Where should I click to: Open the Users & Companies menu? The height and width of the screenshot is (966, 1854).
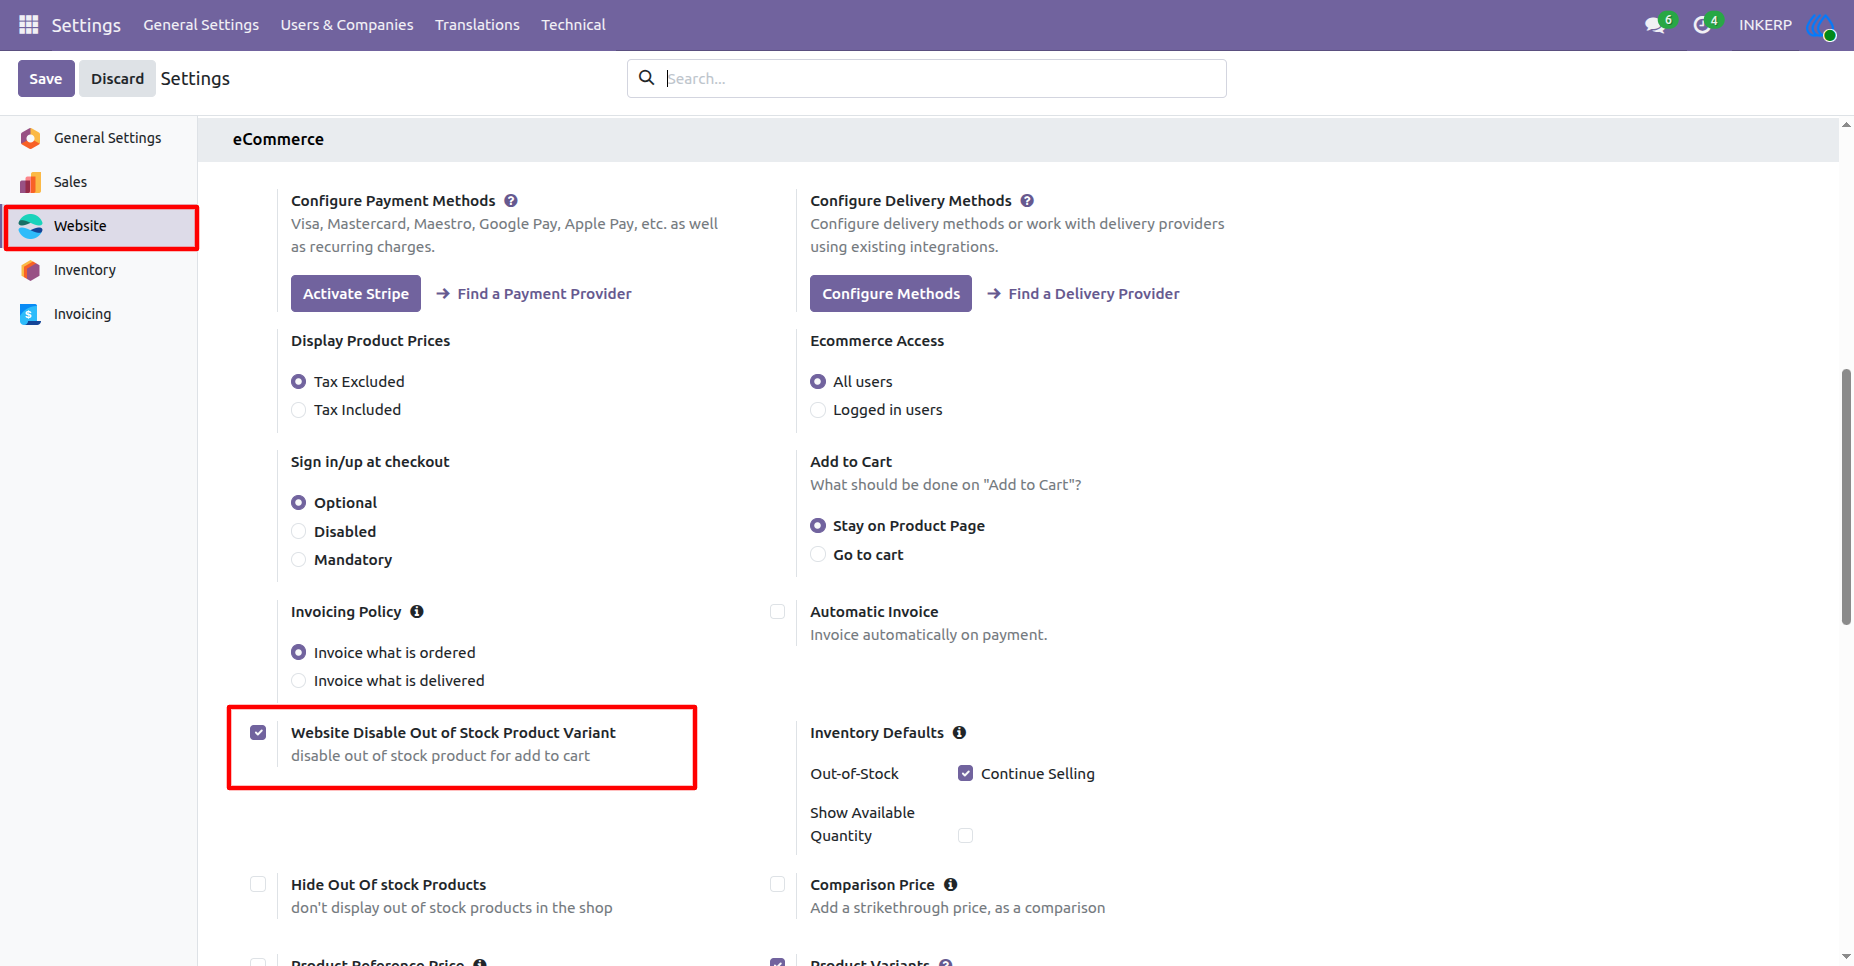point(347,25)
